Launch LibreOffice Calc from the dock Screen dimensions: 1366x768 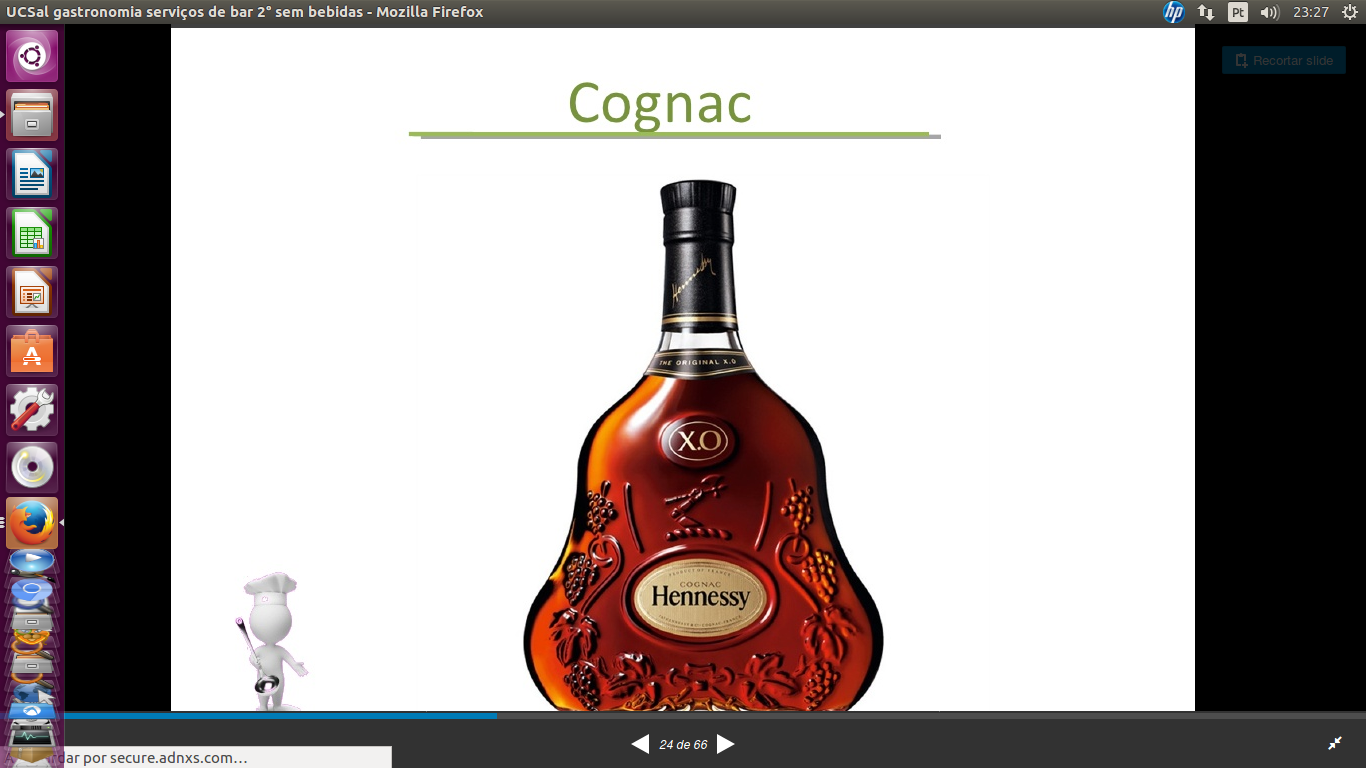32,233
